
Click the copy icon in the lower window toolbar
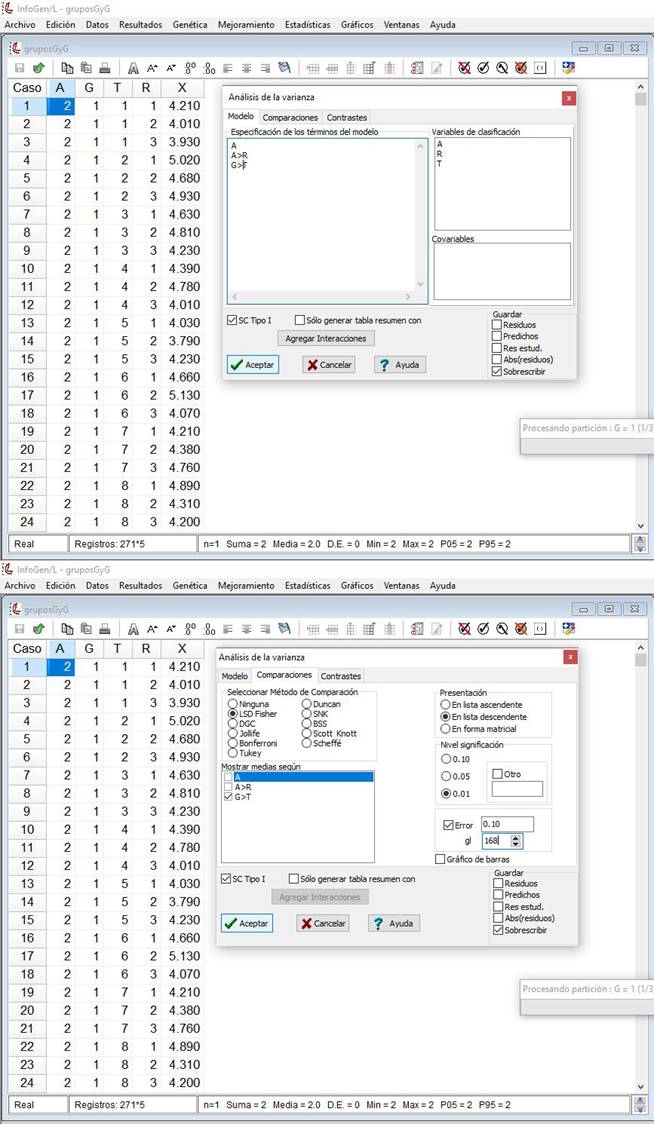point(67,629)
